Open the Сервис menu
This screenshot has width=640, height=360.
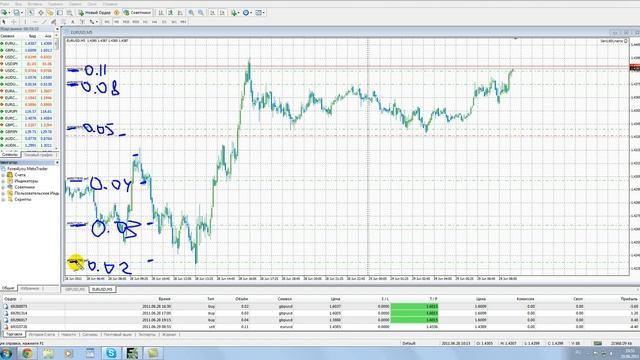(75, 4)
